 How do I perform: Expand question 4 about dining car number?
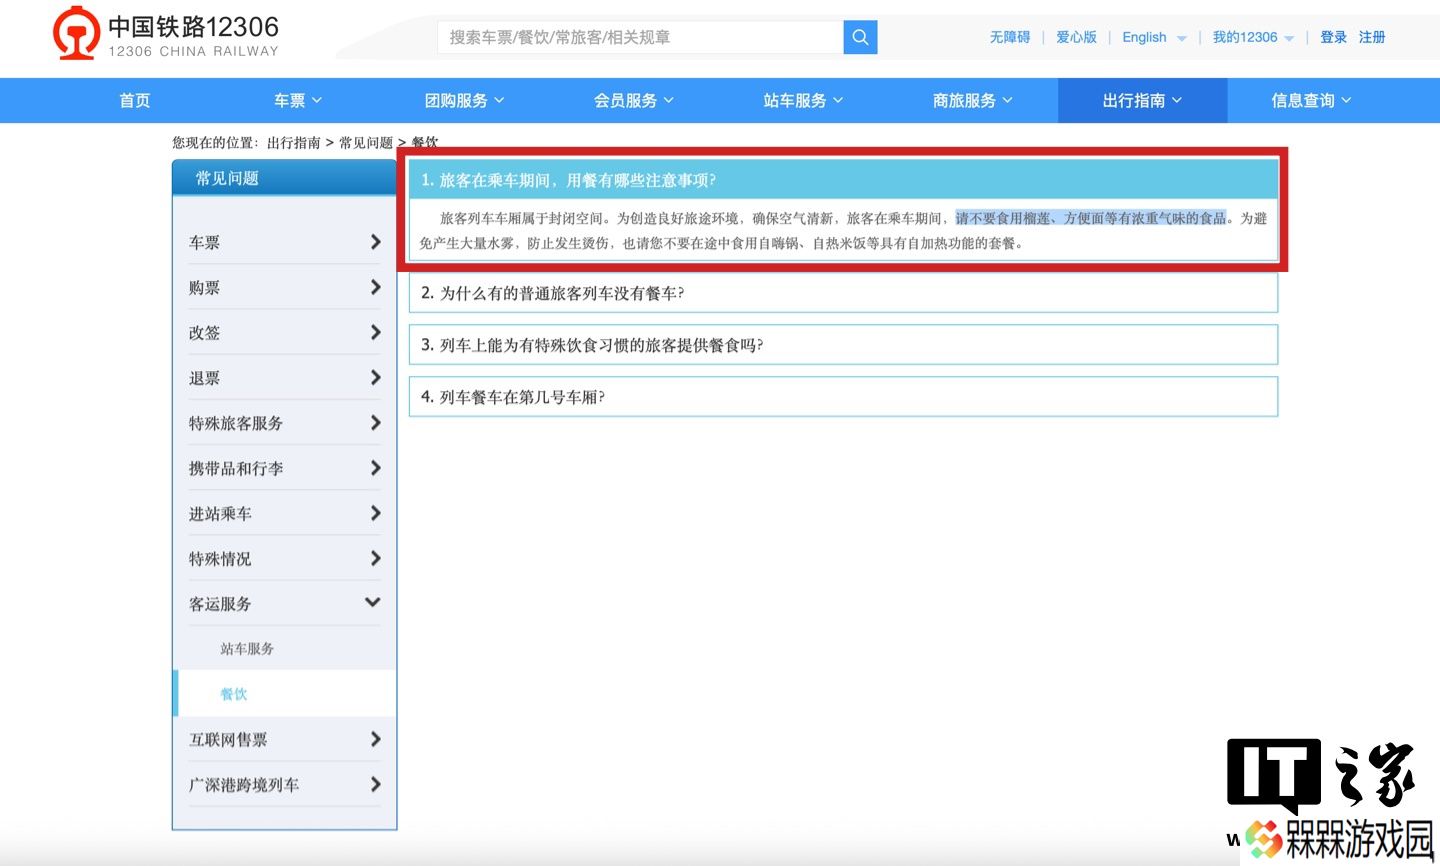pyautogui.click(x=843, y=397)
